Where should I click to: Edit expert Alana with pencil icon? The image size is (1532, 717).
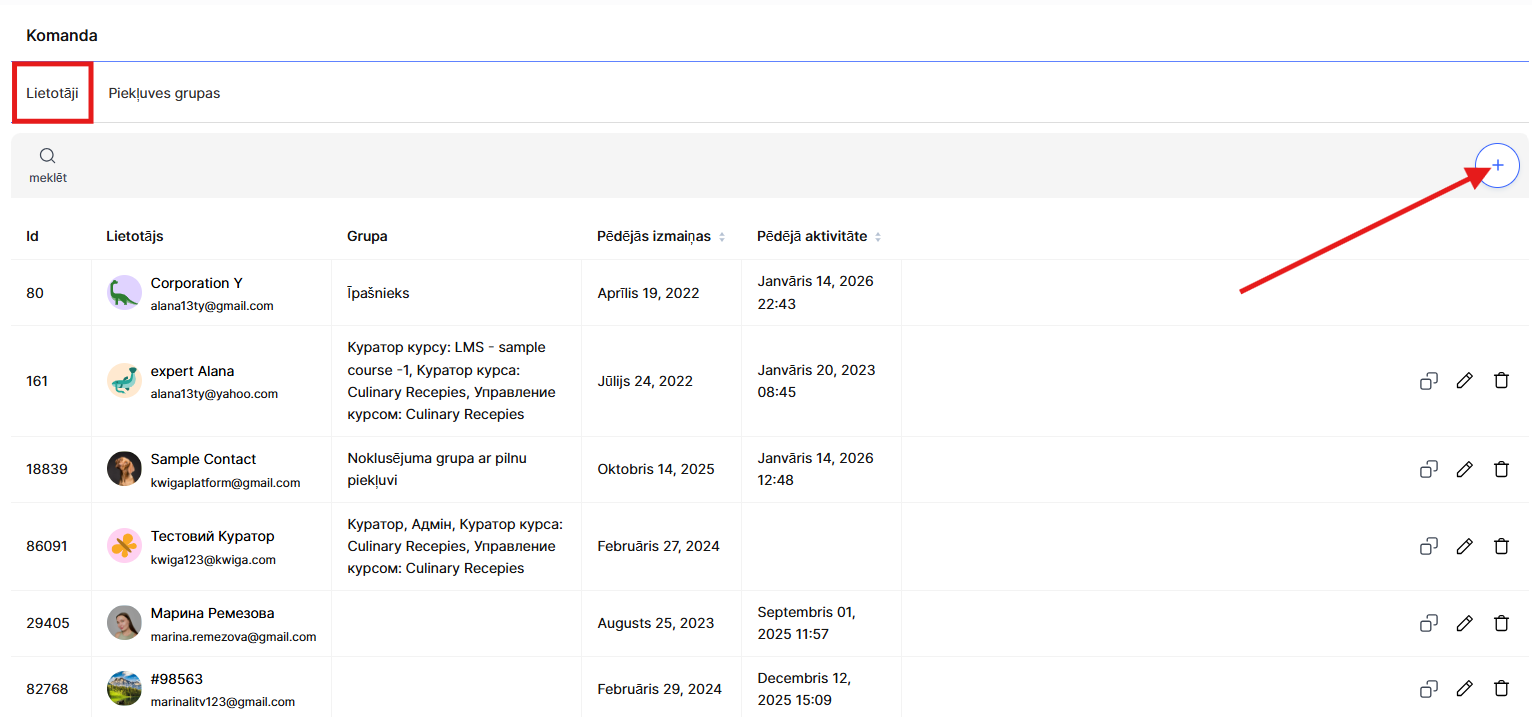pos(1464,381)
